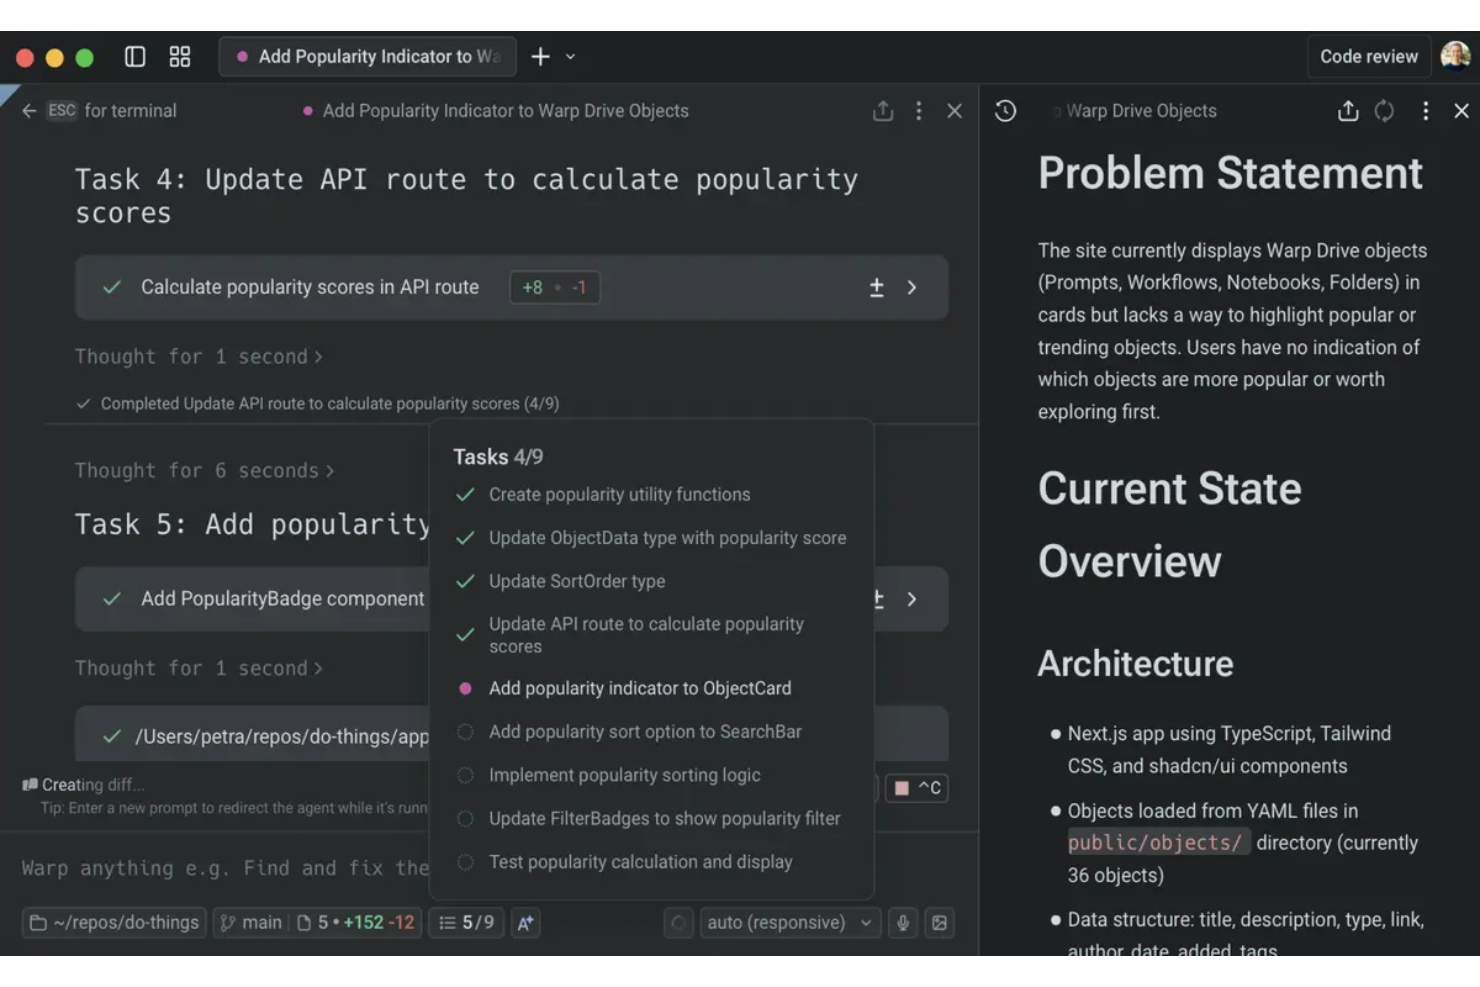This screenshot has height=987, width=1480.
Task: Open Warp Drive pane more options menu
Action: click(1426, 111)
